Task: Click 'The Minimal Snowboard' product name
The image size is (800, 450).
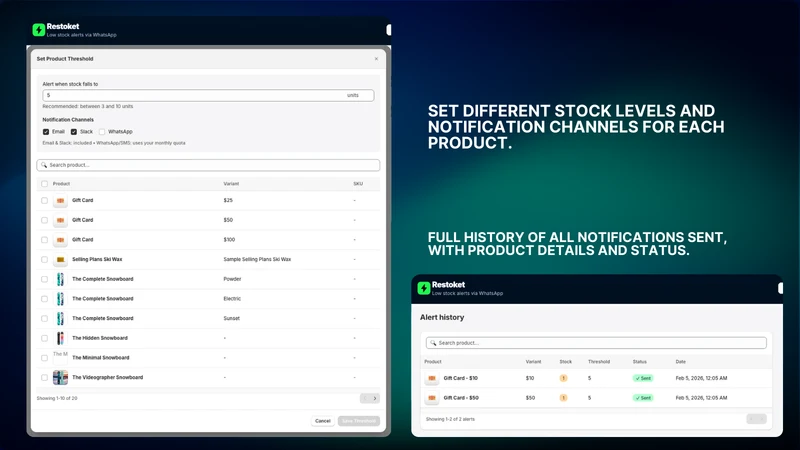Action: (101, 358)
